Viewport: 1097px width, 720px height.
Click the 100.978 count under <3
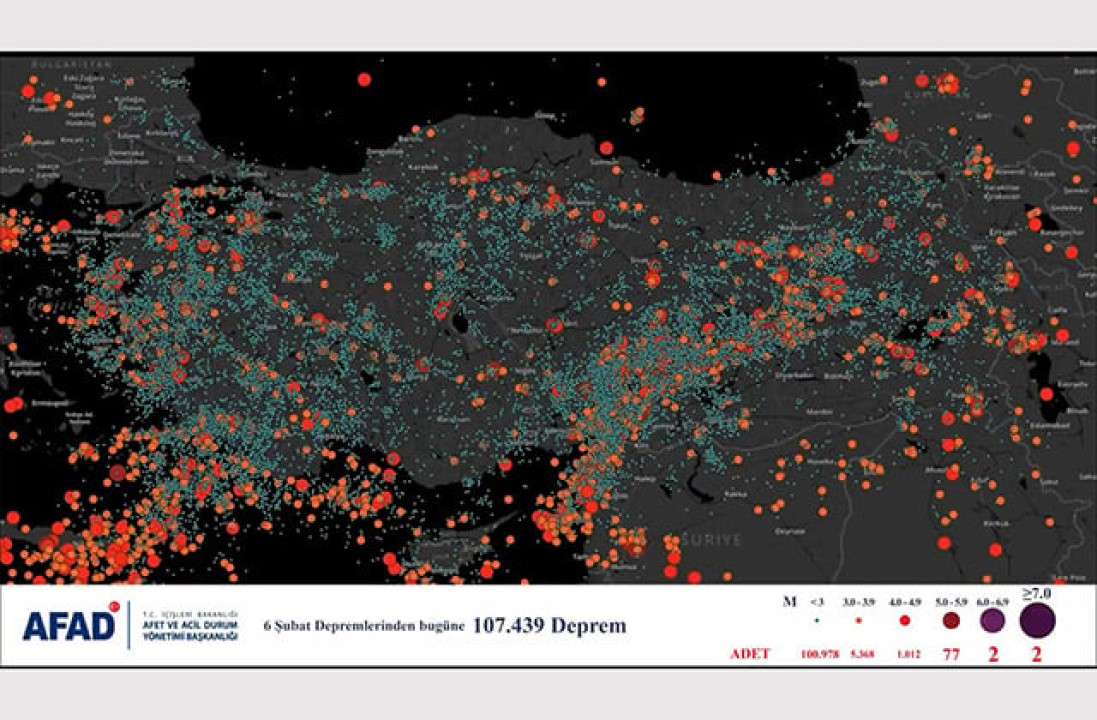click(816, 654)
